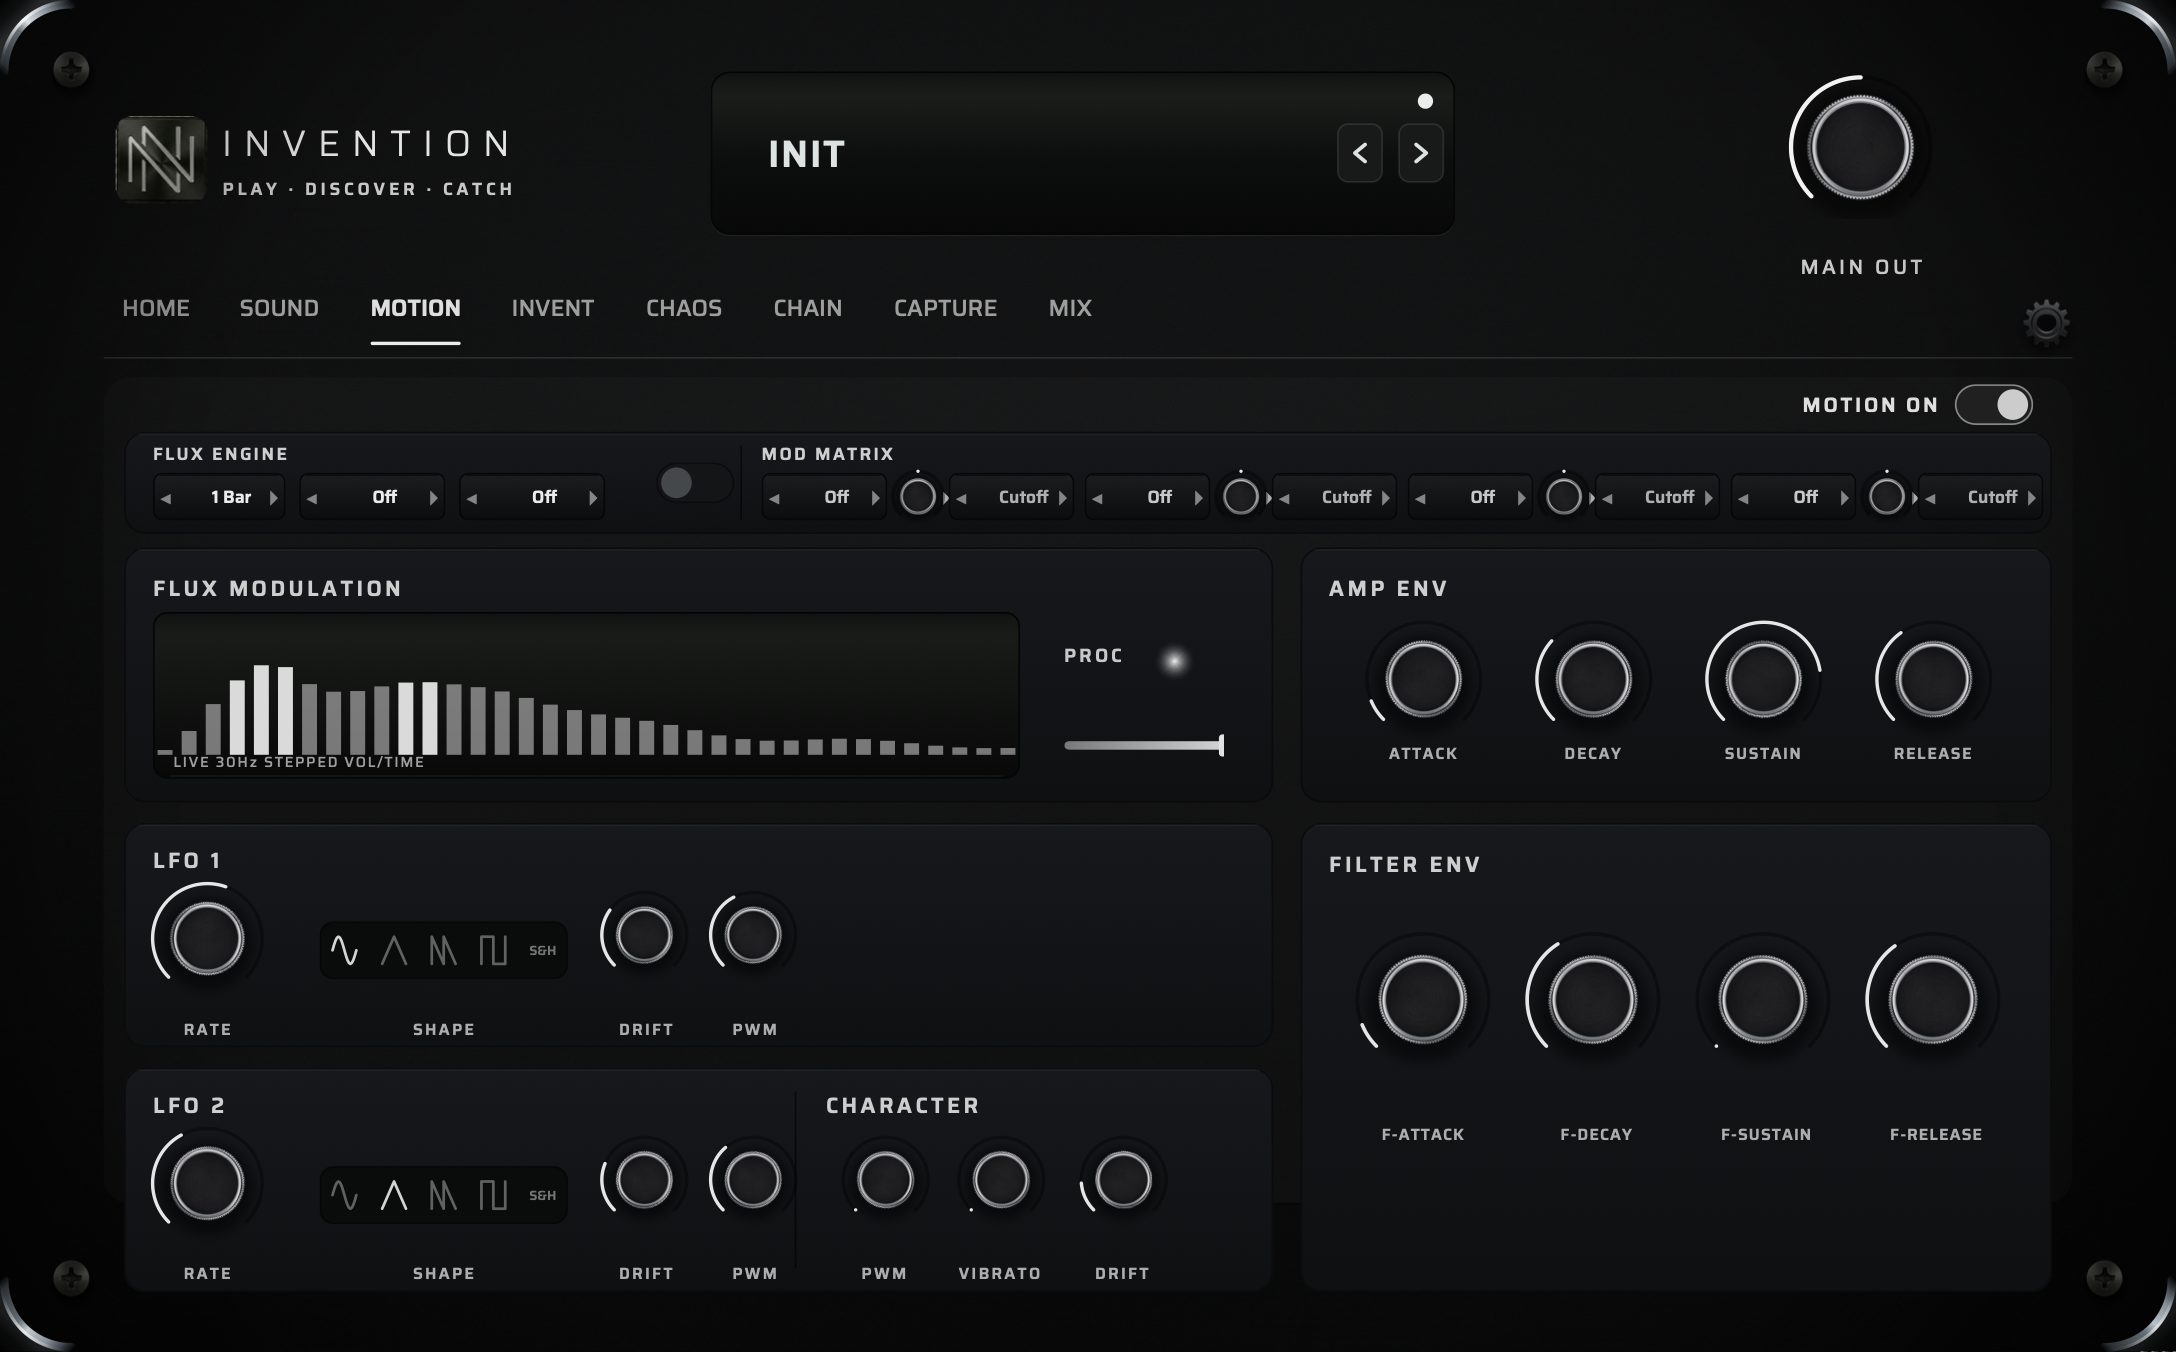Click the Amp Env Attack knob
Screen dimensions: 2176x1352
point(1423,680)
